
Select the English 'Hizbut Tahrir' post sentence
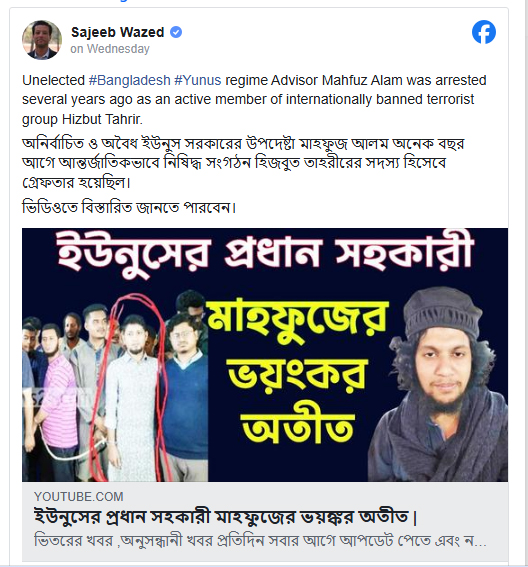click(x=254, y=99)
